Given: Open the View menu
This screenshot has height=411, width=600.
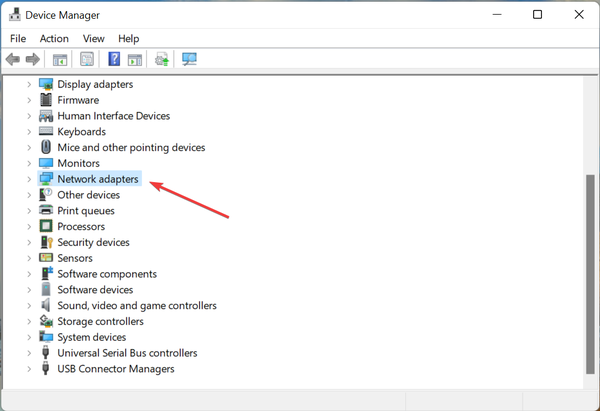Looking at the screenshot, I should (94, 39).
